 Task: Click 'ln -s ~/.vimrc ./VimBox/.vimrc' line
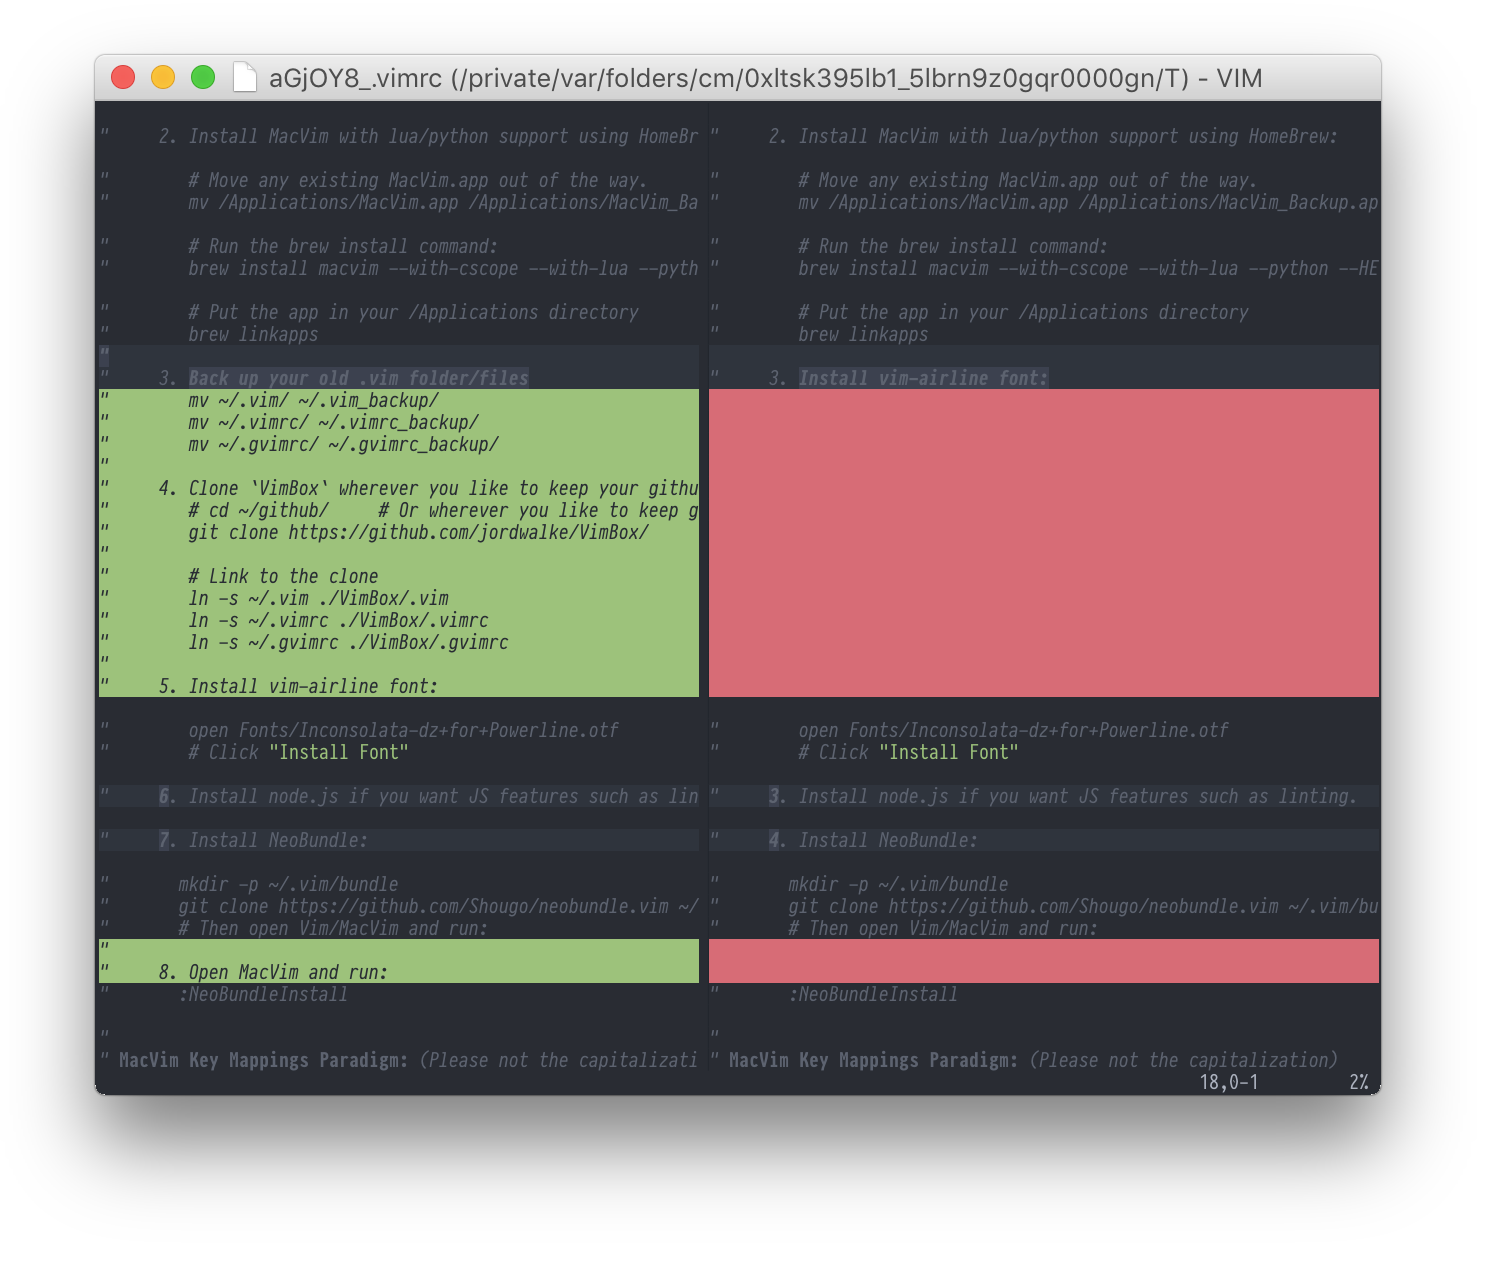click(339, 620)
